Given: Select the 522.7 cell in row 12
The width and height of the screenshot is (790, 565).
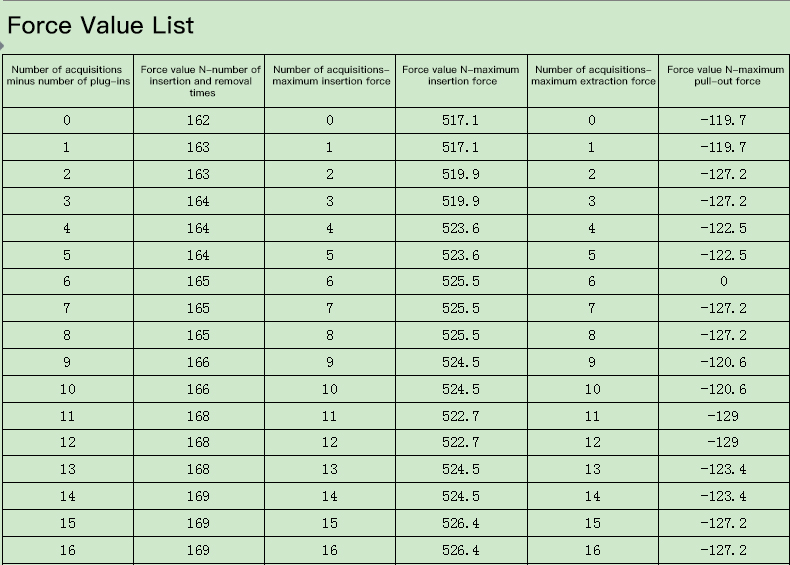Looking at the screenshot, I should tap(462, 443).
